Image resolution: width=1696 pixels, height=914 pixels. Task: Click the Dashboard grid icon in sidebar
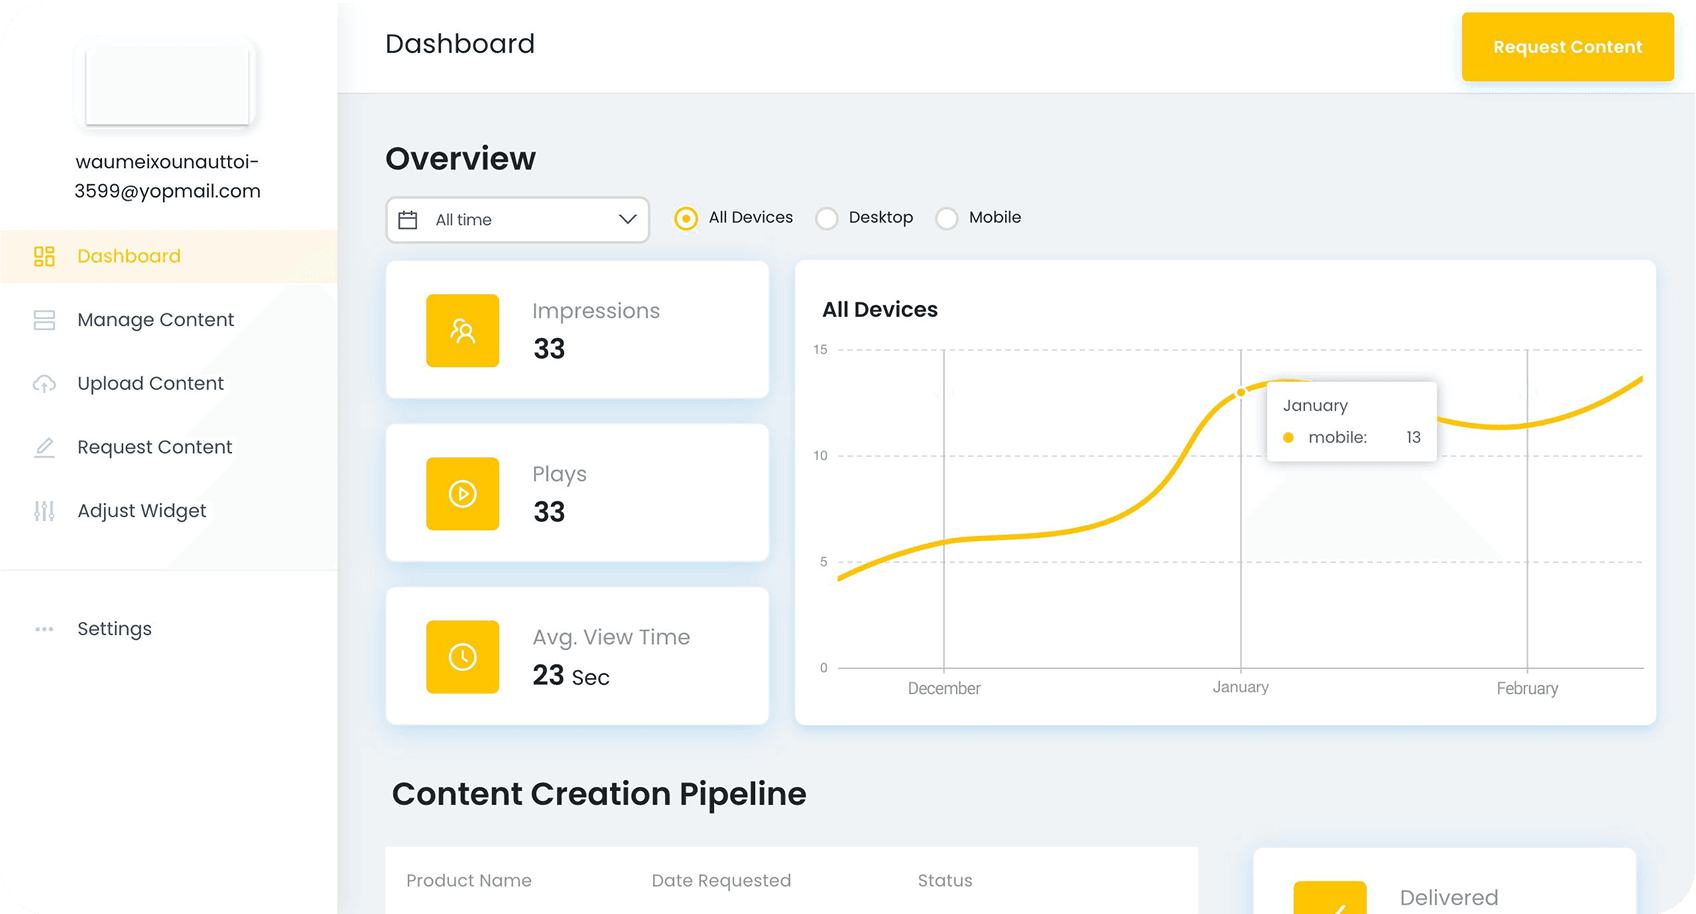44,256
